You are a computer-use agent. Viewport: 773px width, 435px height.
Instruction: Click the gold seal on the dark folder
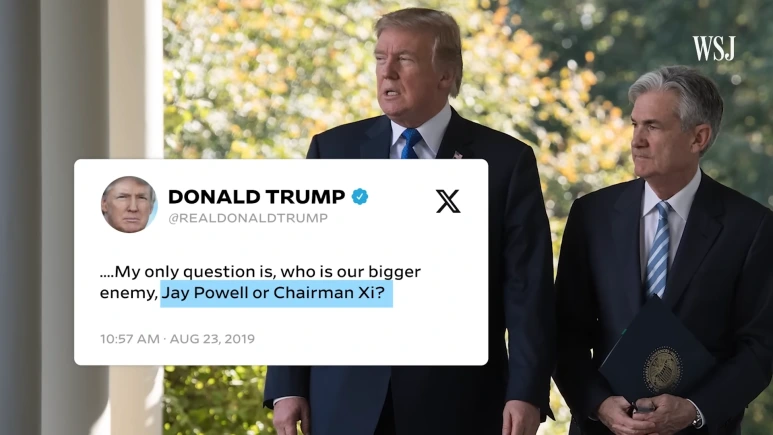(x=664, y=370)
